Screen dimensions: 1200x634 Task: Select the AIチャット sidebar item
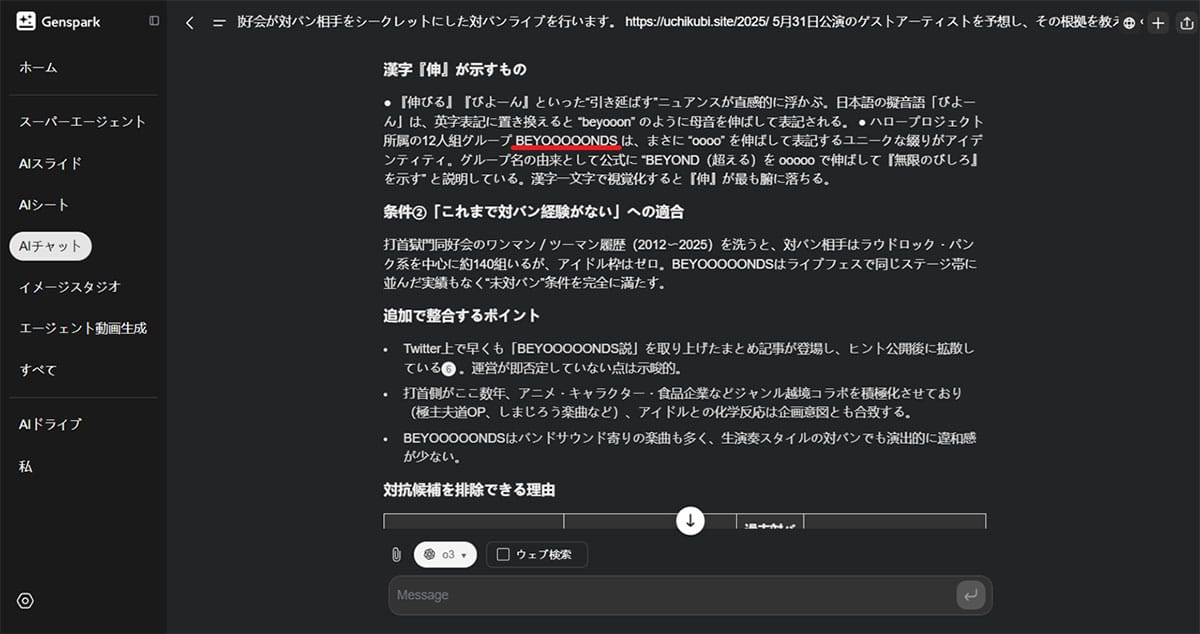(x=50, y=246)
